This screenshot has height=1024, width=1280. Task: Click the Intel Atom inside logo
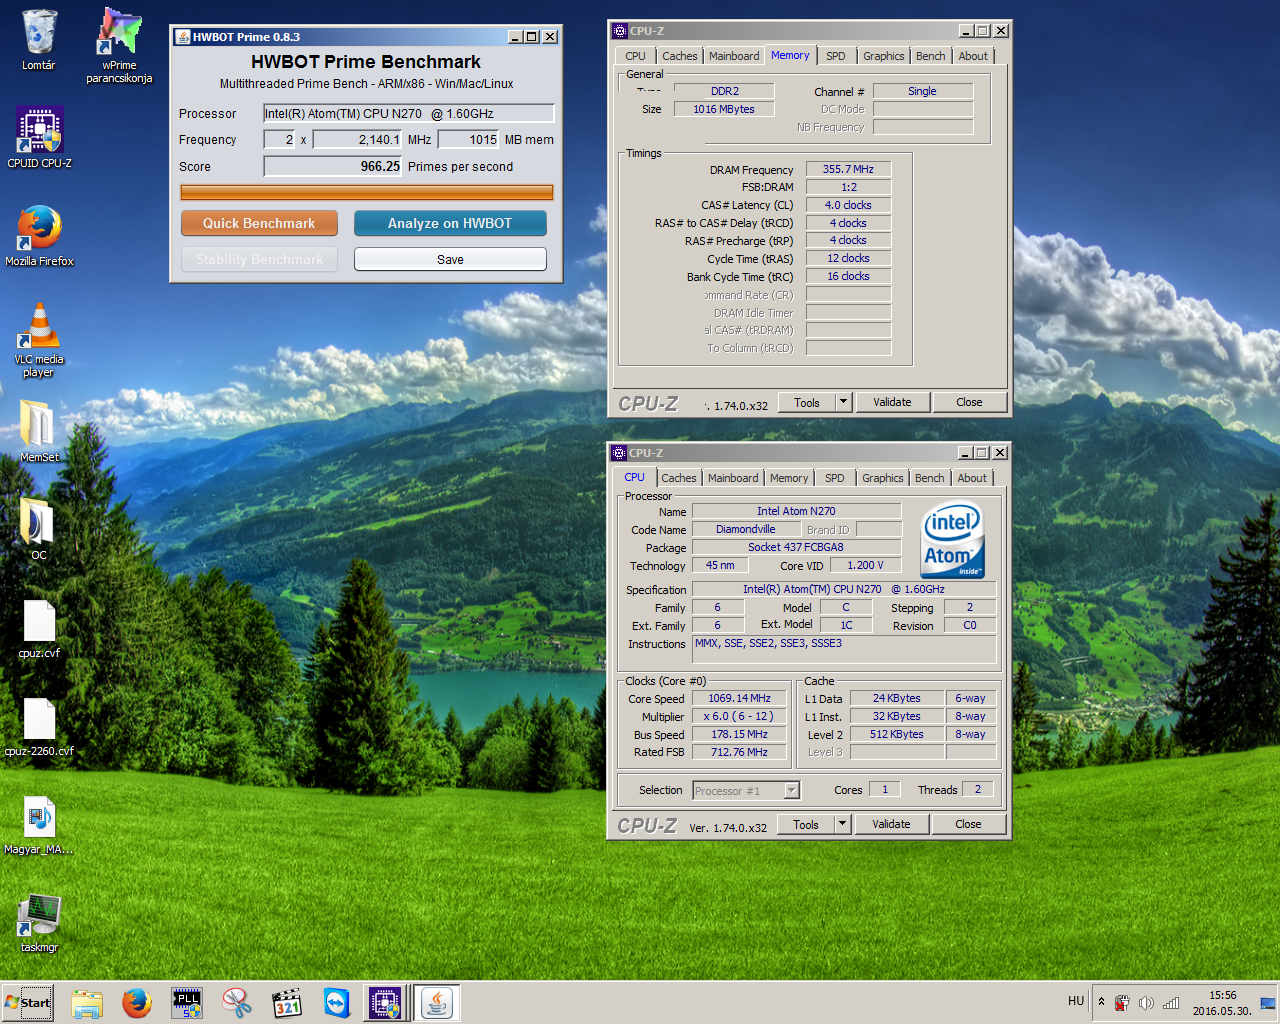(x=952, y=539)
